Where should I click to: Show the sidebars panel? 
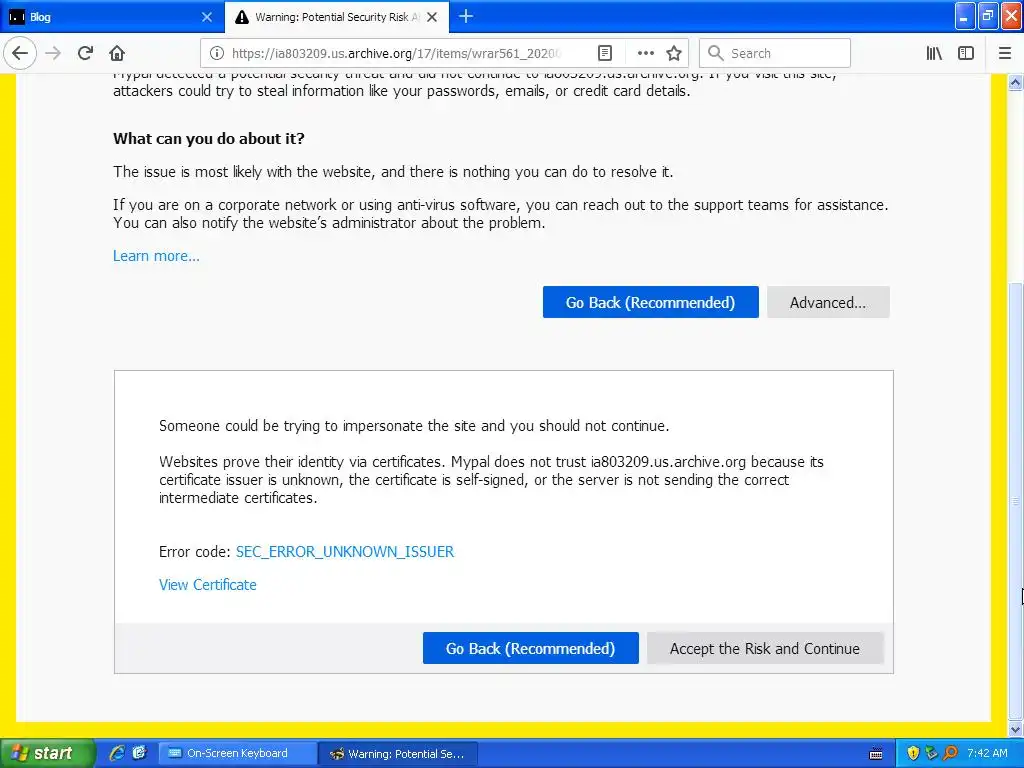[966, 53]
